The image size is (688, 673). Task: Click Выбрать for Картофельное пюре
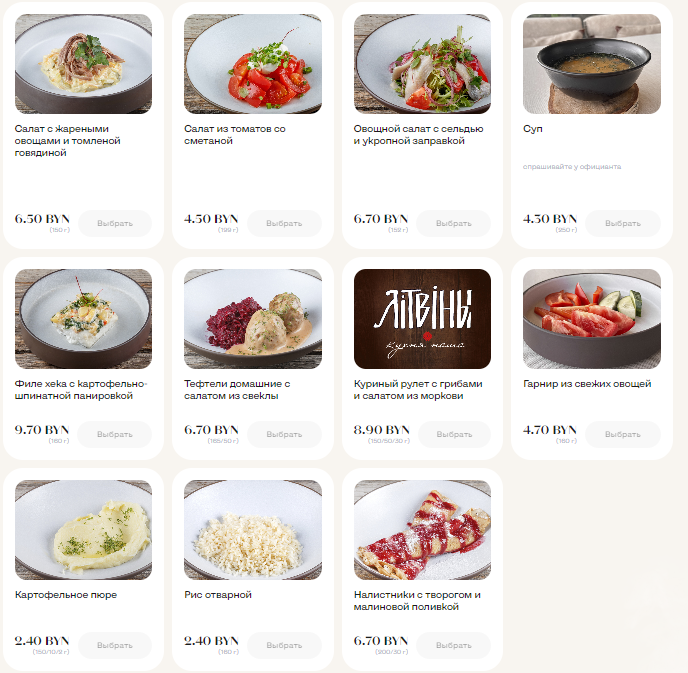[115, 645]
